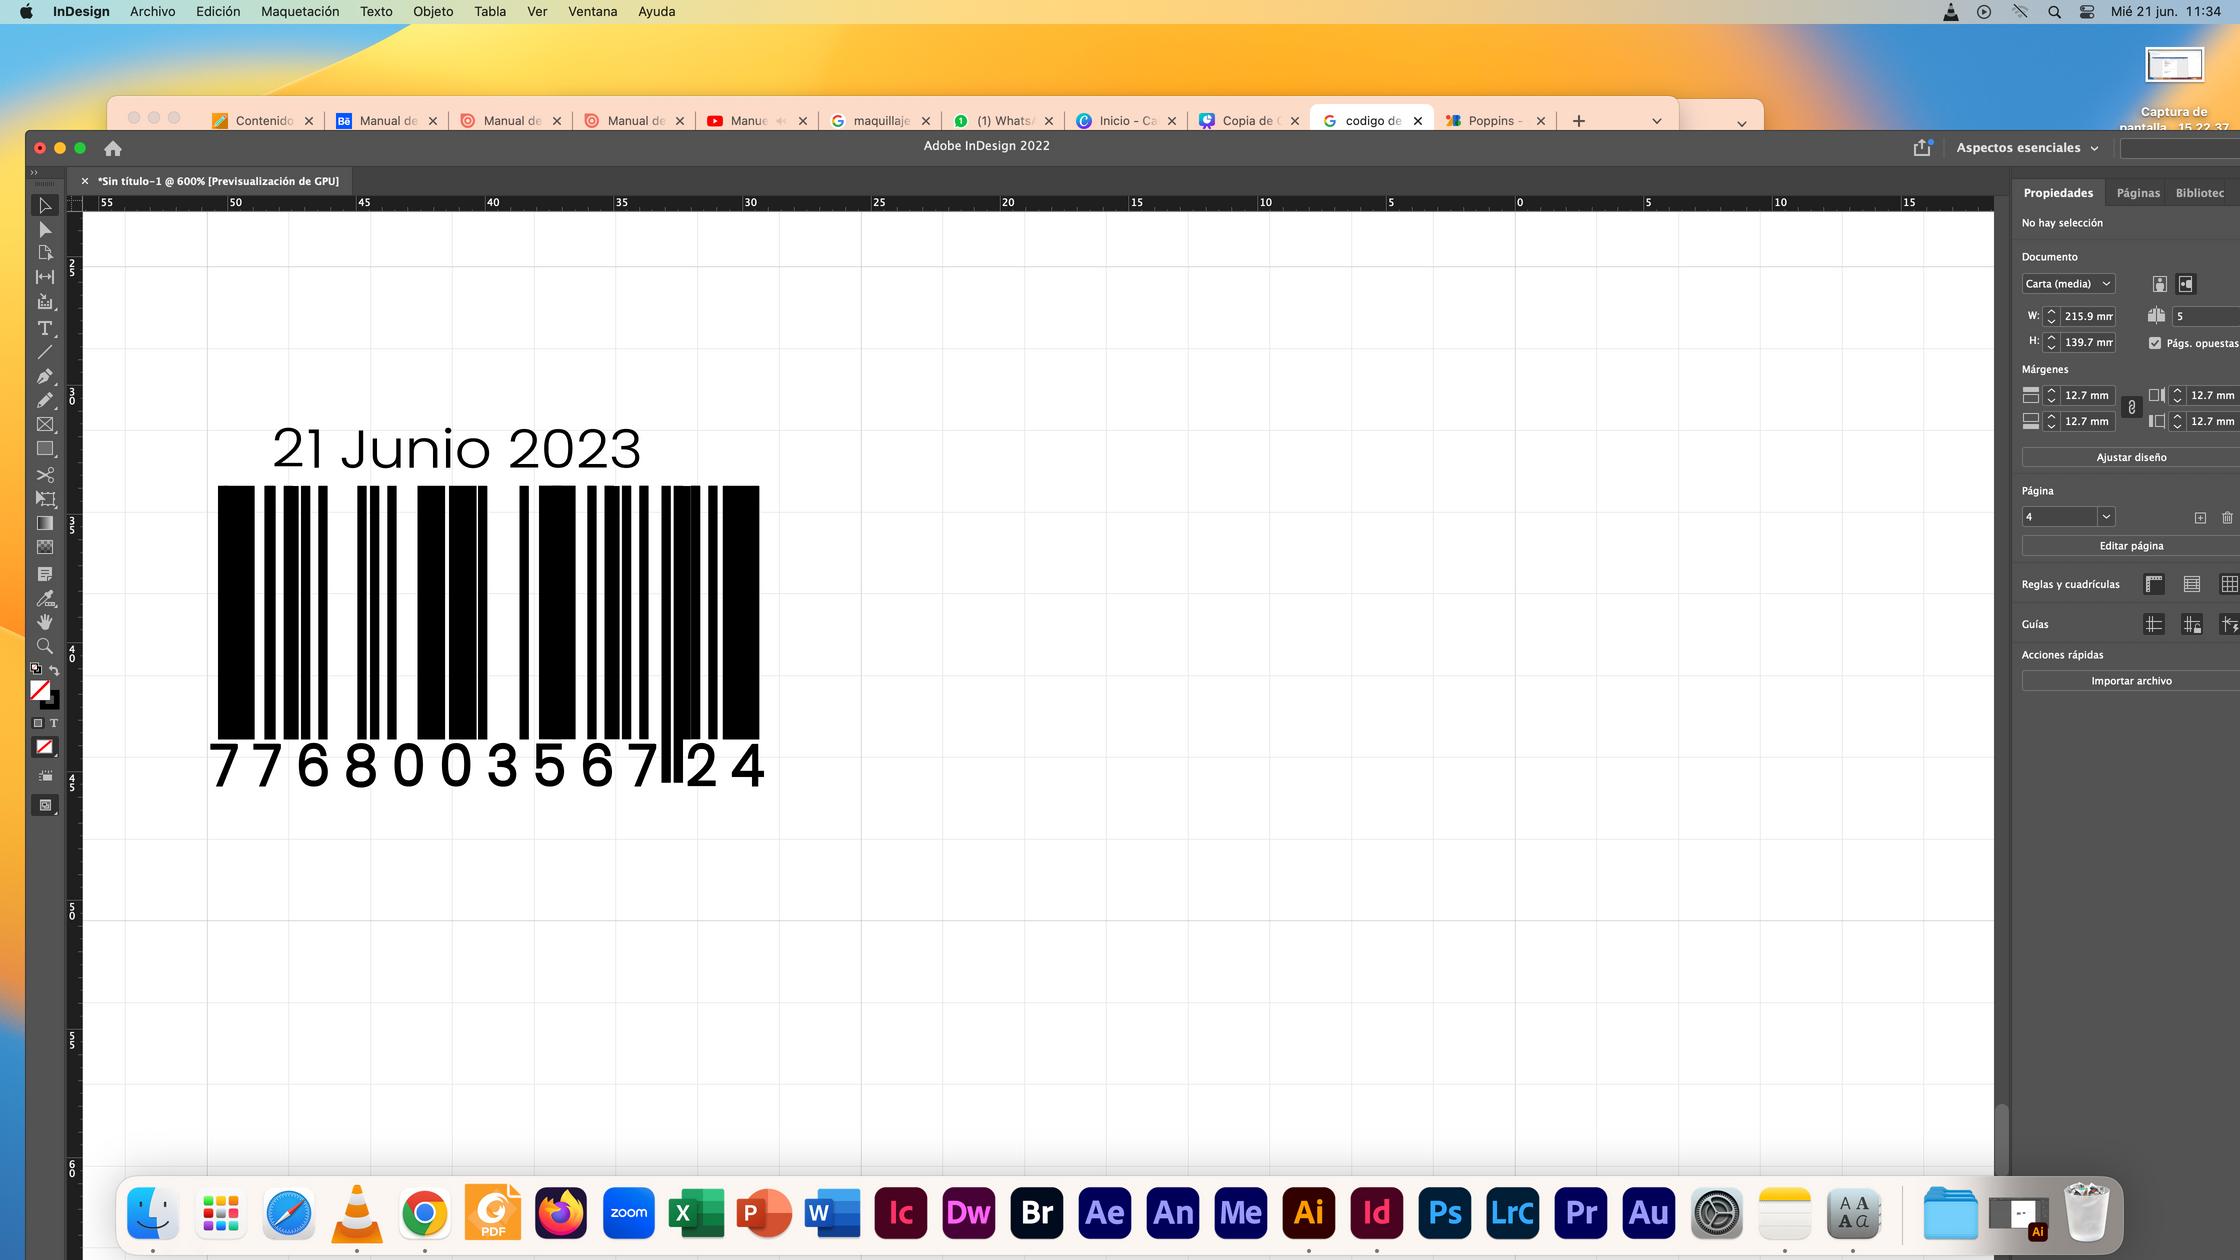Toggle the margins link chain icon
The width and height of the screenshot is (2240, 1260).
coord(2131,408)
